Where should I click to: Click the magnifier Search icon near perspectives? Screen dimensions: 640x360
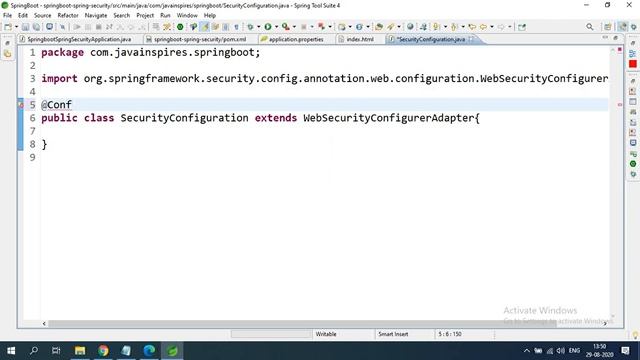coord(590,27)
